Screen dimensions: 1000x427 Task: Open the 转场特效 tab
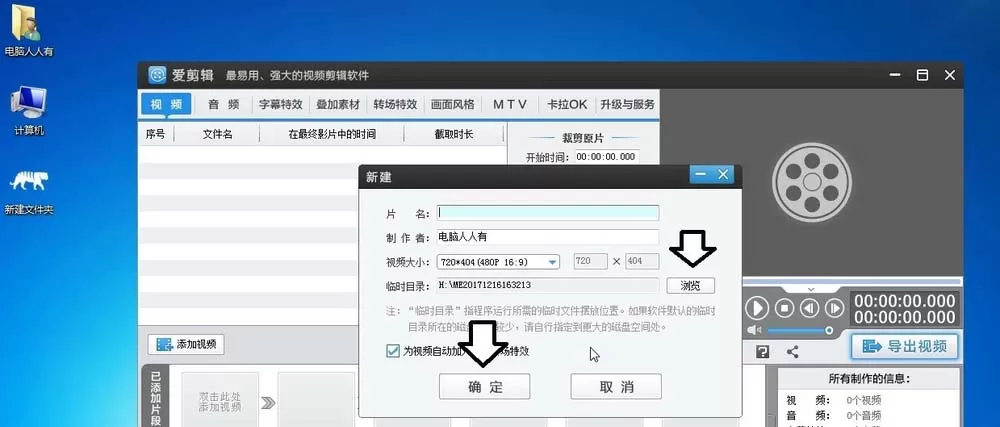point(395,105)
